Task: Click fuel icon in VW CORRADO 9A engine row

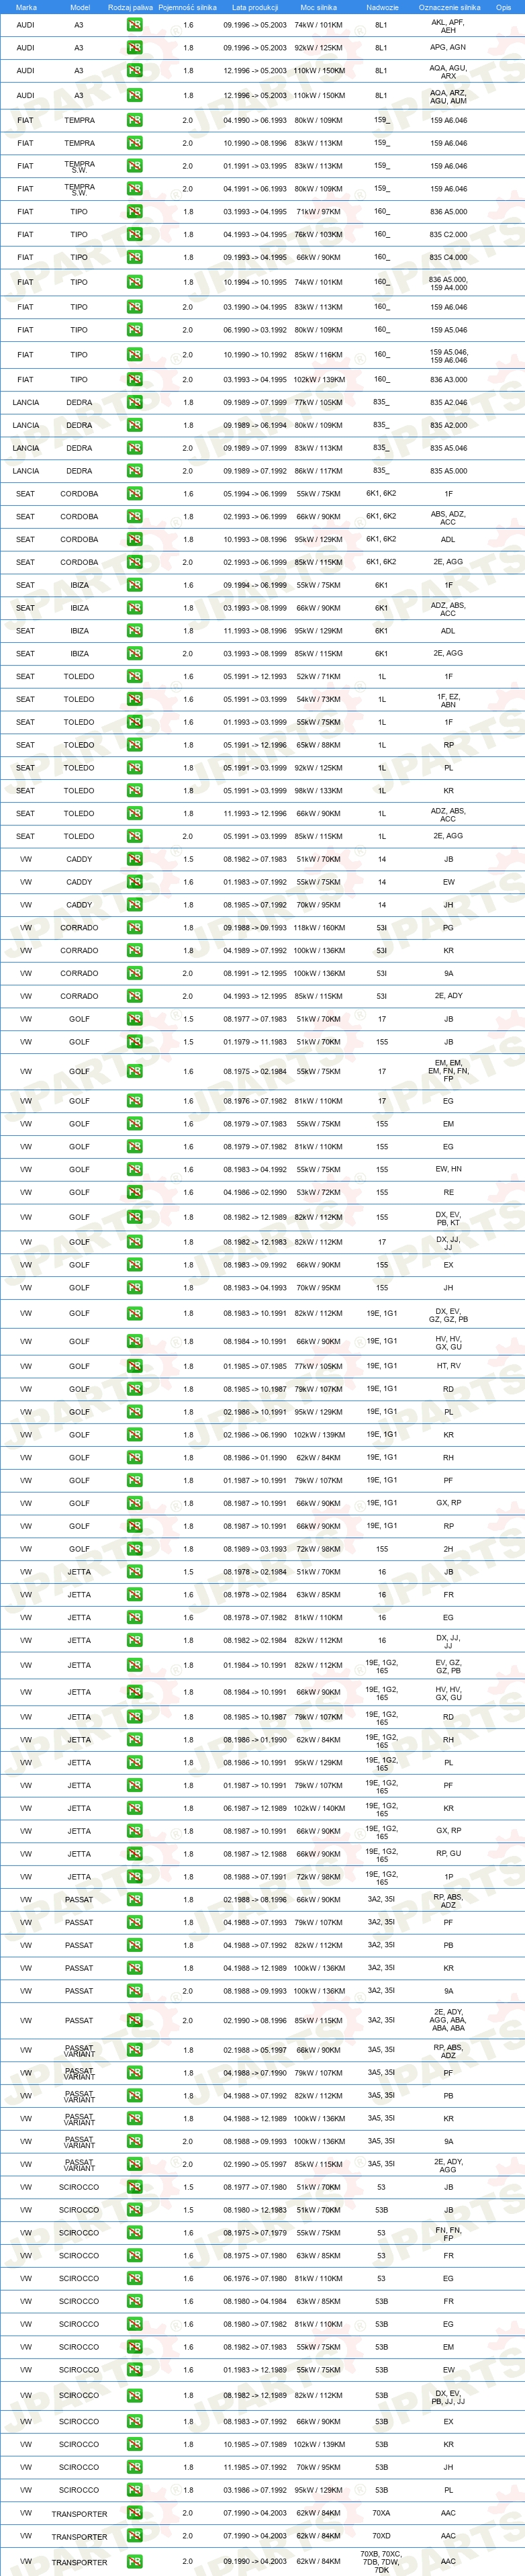Action: (x=134, y=974)
